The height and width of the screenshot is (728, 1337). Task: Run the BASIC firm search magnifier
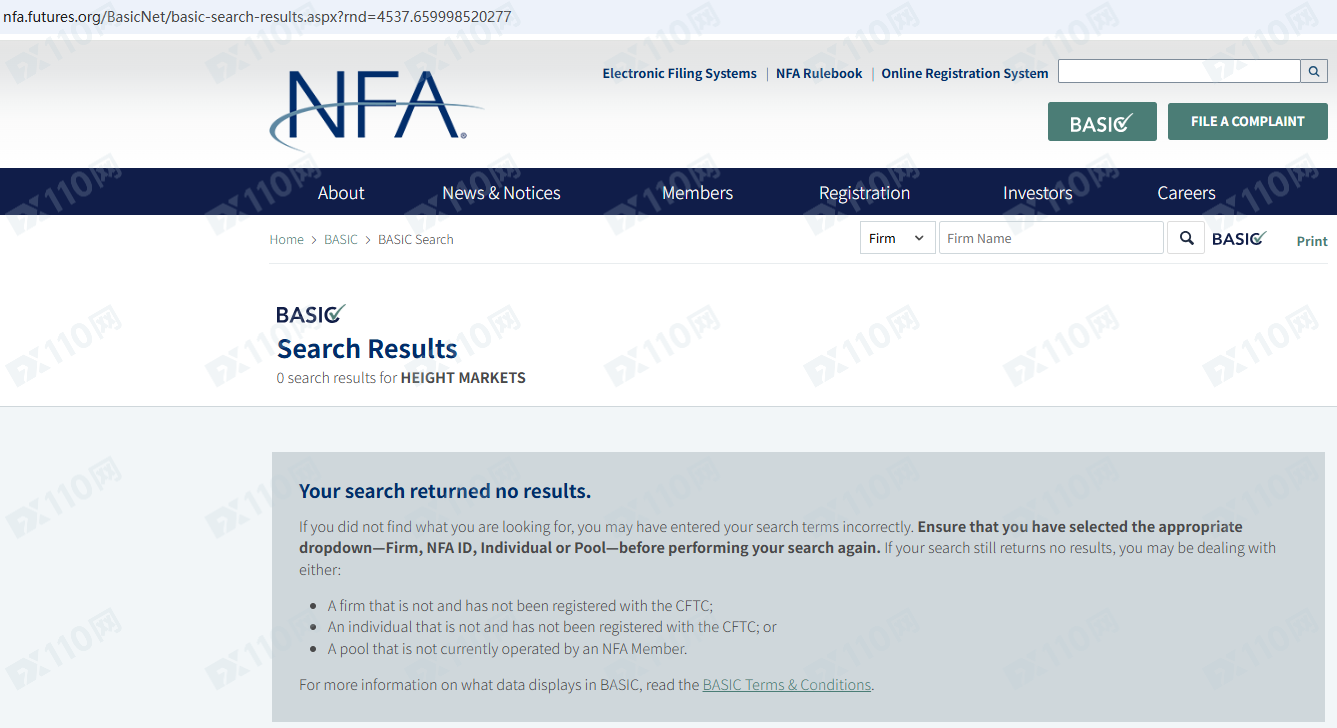[1186, 238]
